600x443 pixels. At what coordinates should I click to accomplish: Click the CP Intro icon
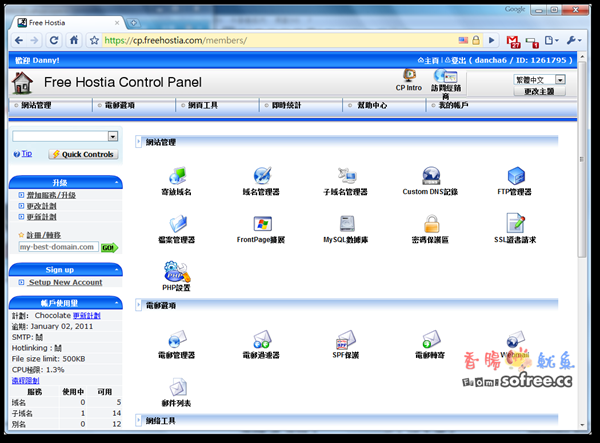[x=409, y=75]
